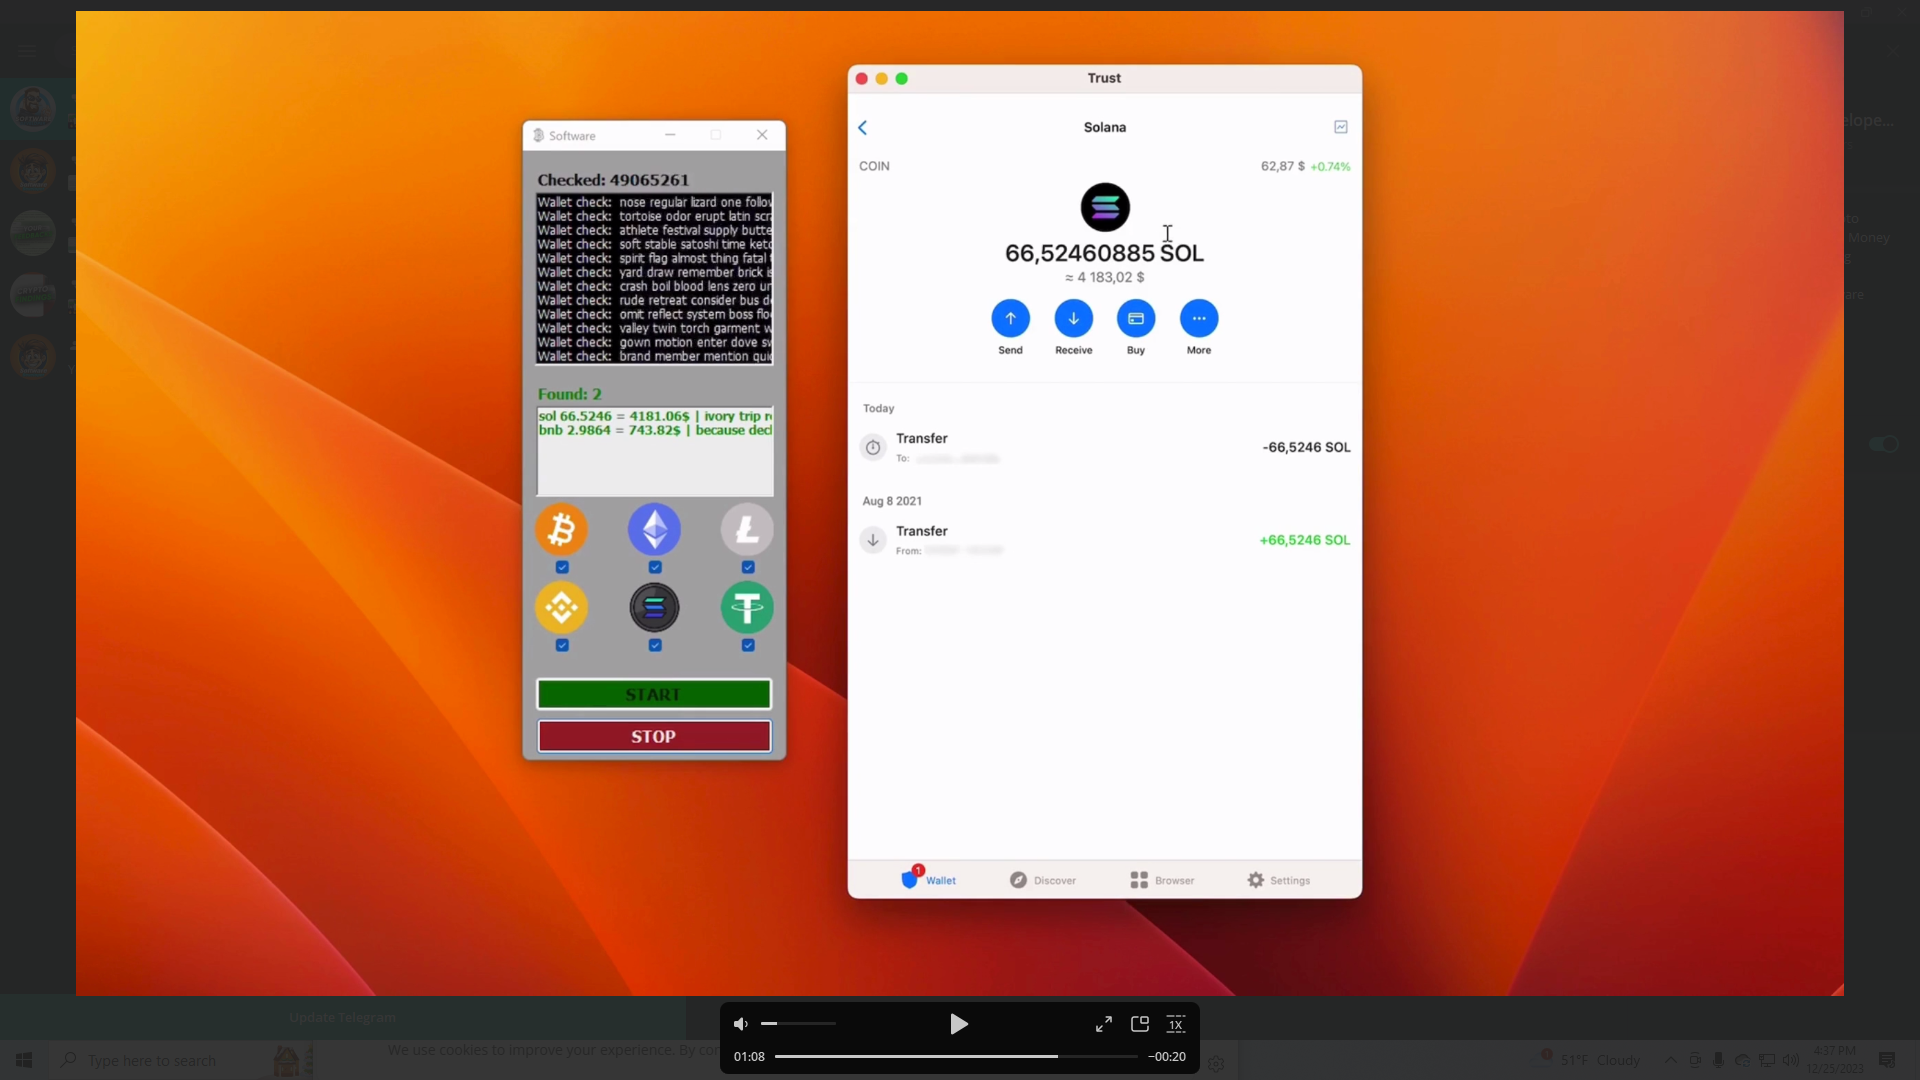Expand the incoming Transfer Aug 8 2021
Screen dimensions: 1920x1080
[1105, 539]
